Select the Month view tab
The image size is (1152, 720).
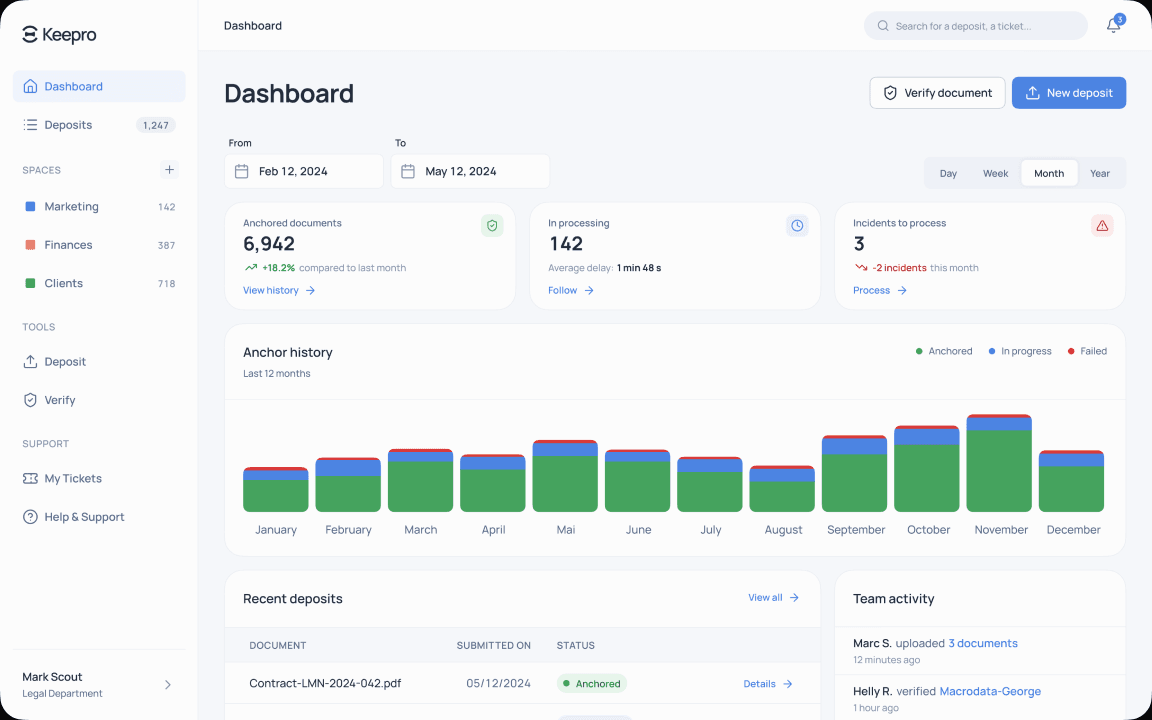1049,173
